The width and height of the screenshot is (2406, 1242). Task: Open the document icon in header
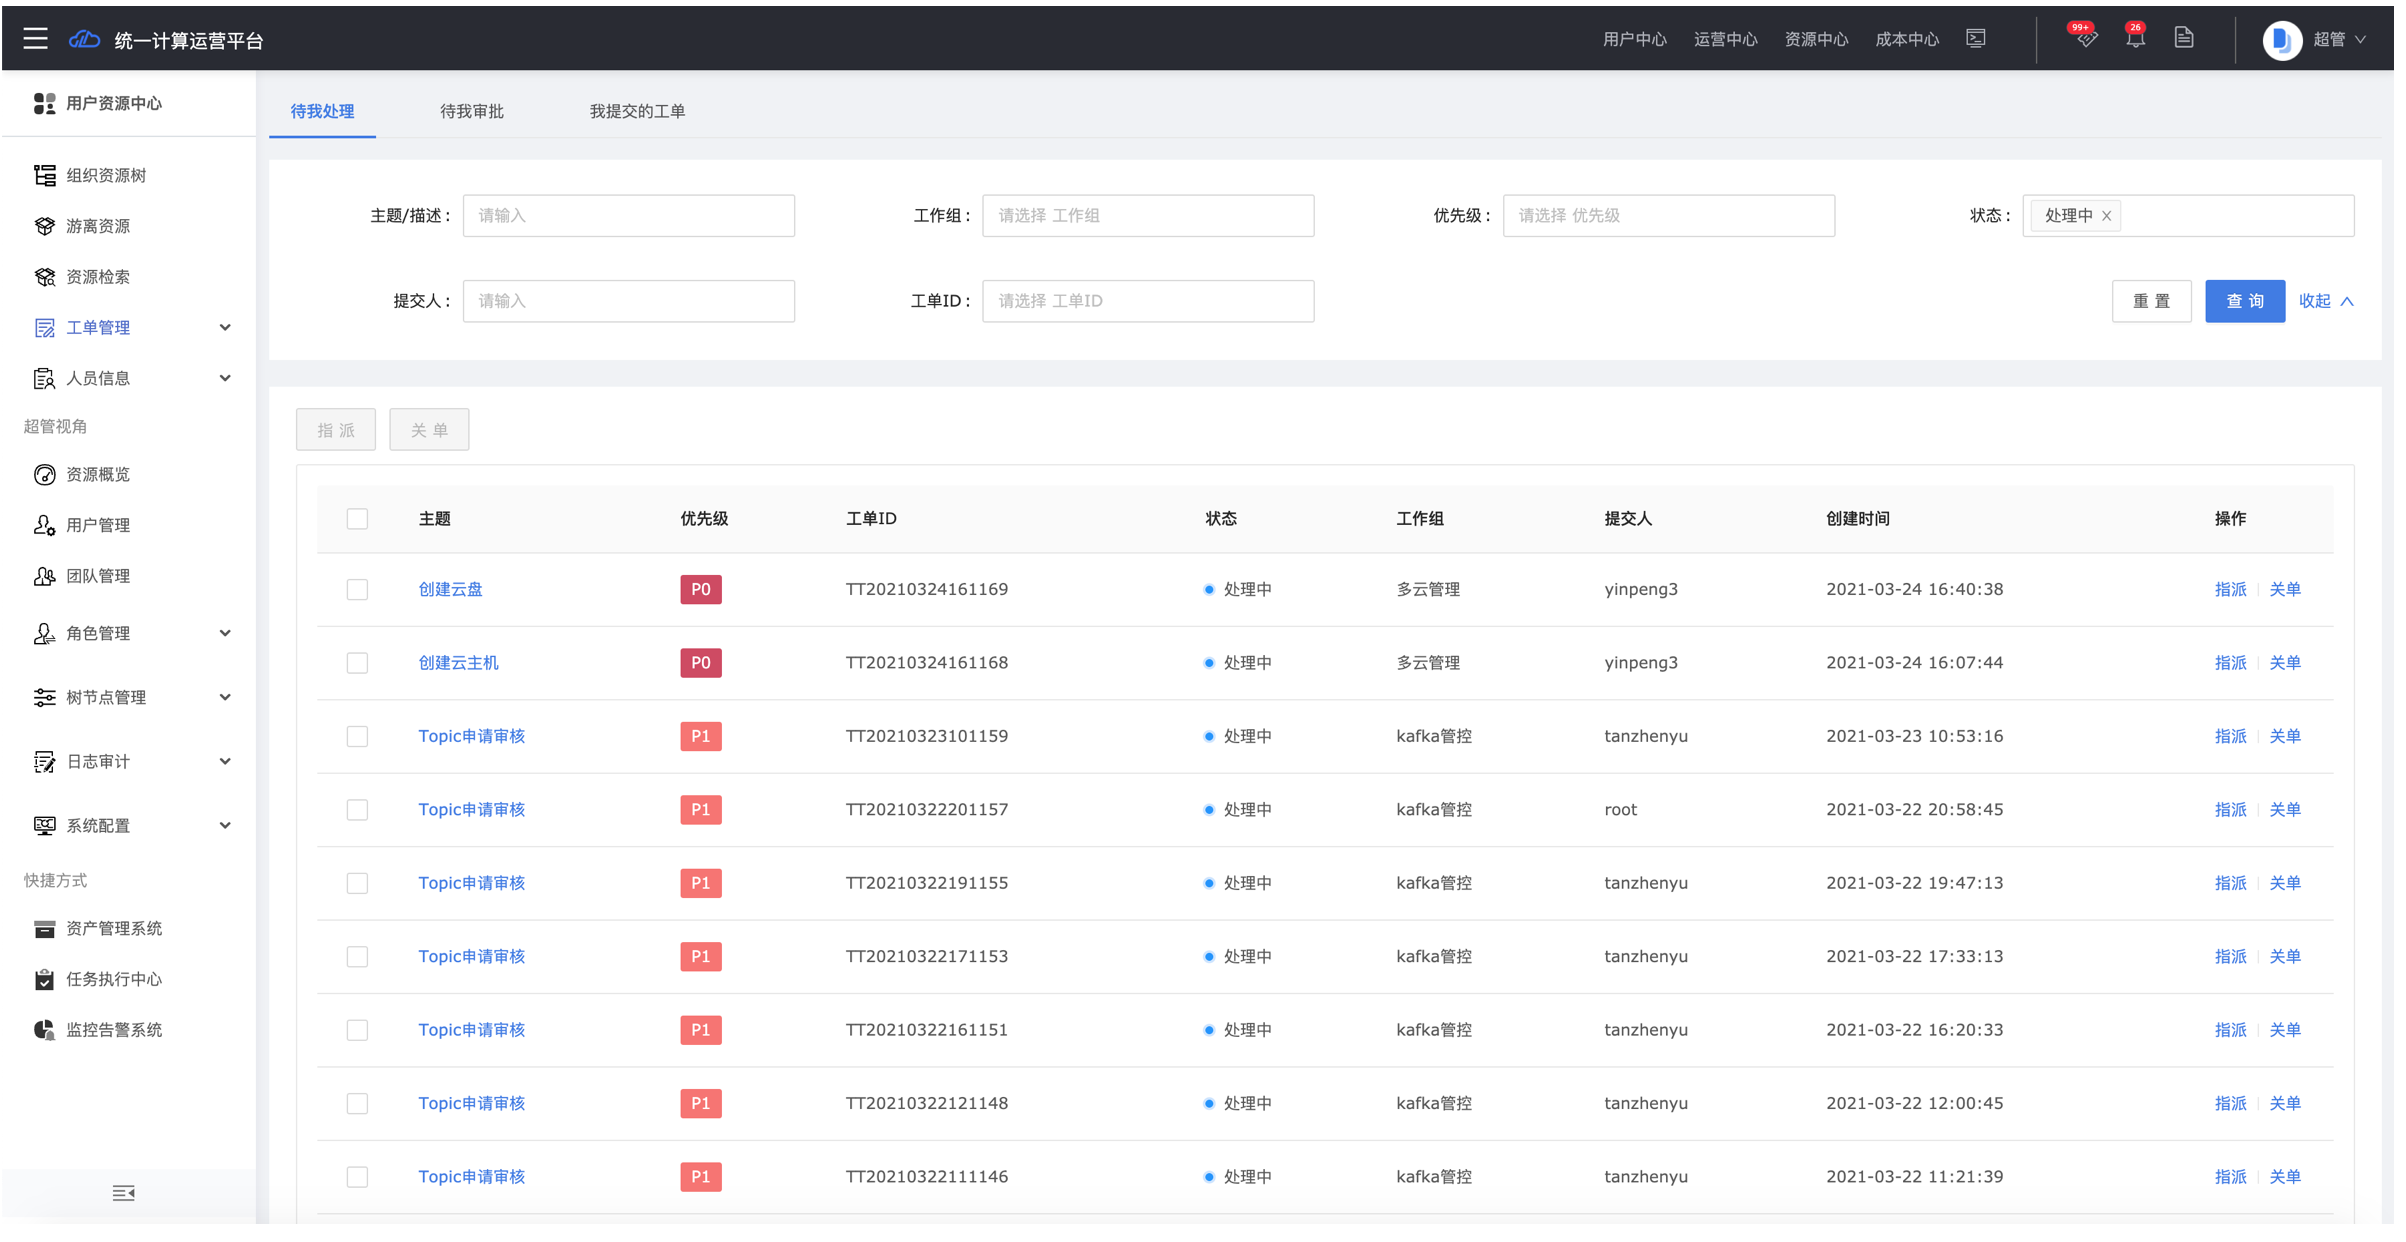click(x=2184, y=38)
